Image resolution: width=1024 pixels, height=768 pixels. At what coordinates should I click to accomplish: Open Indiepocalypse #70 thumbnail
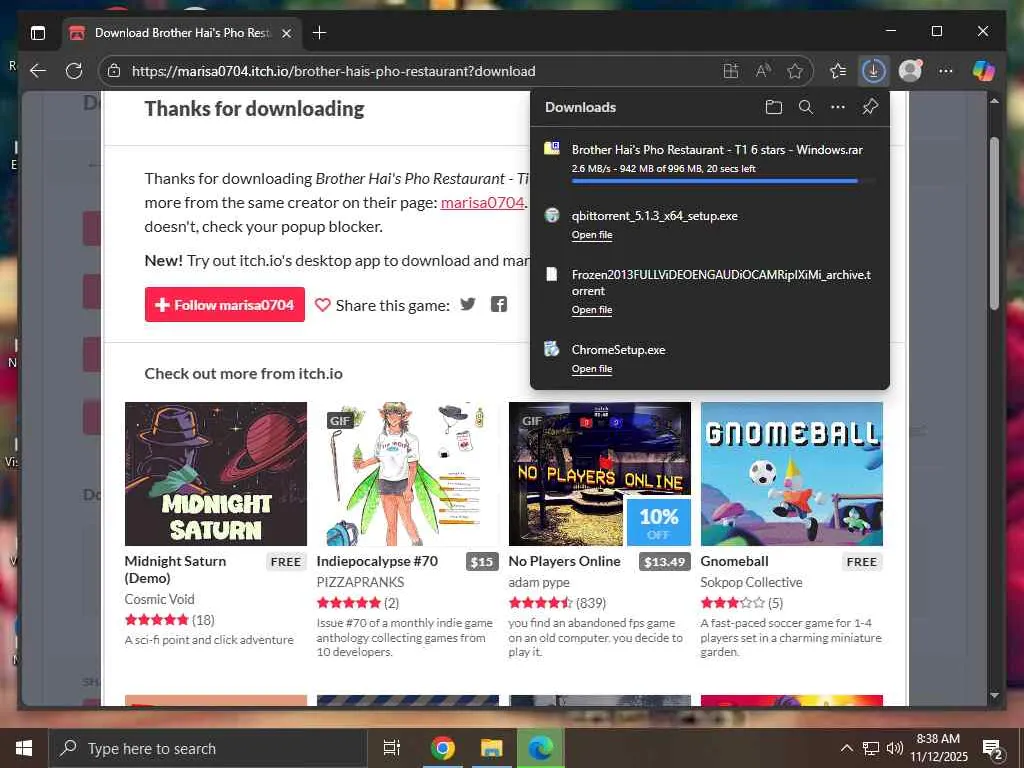(408, 473)
